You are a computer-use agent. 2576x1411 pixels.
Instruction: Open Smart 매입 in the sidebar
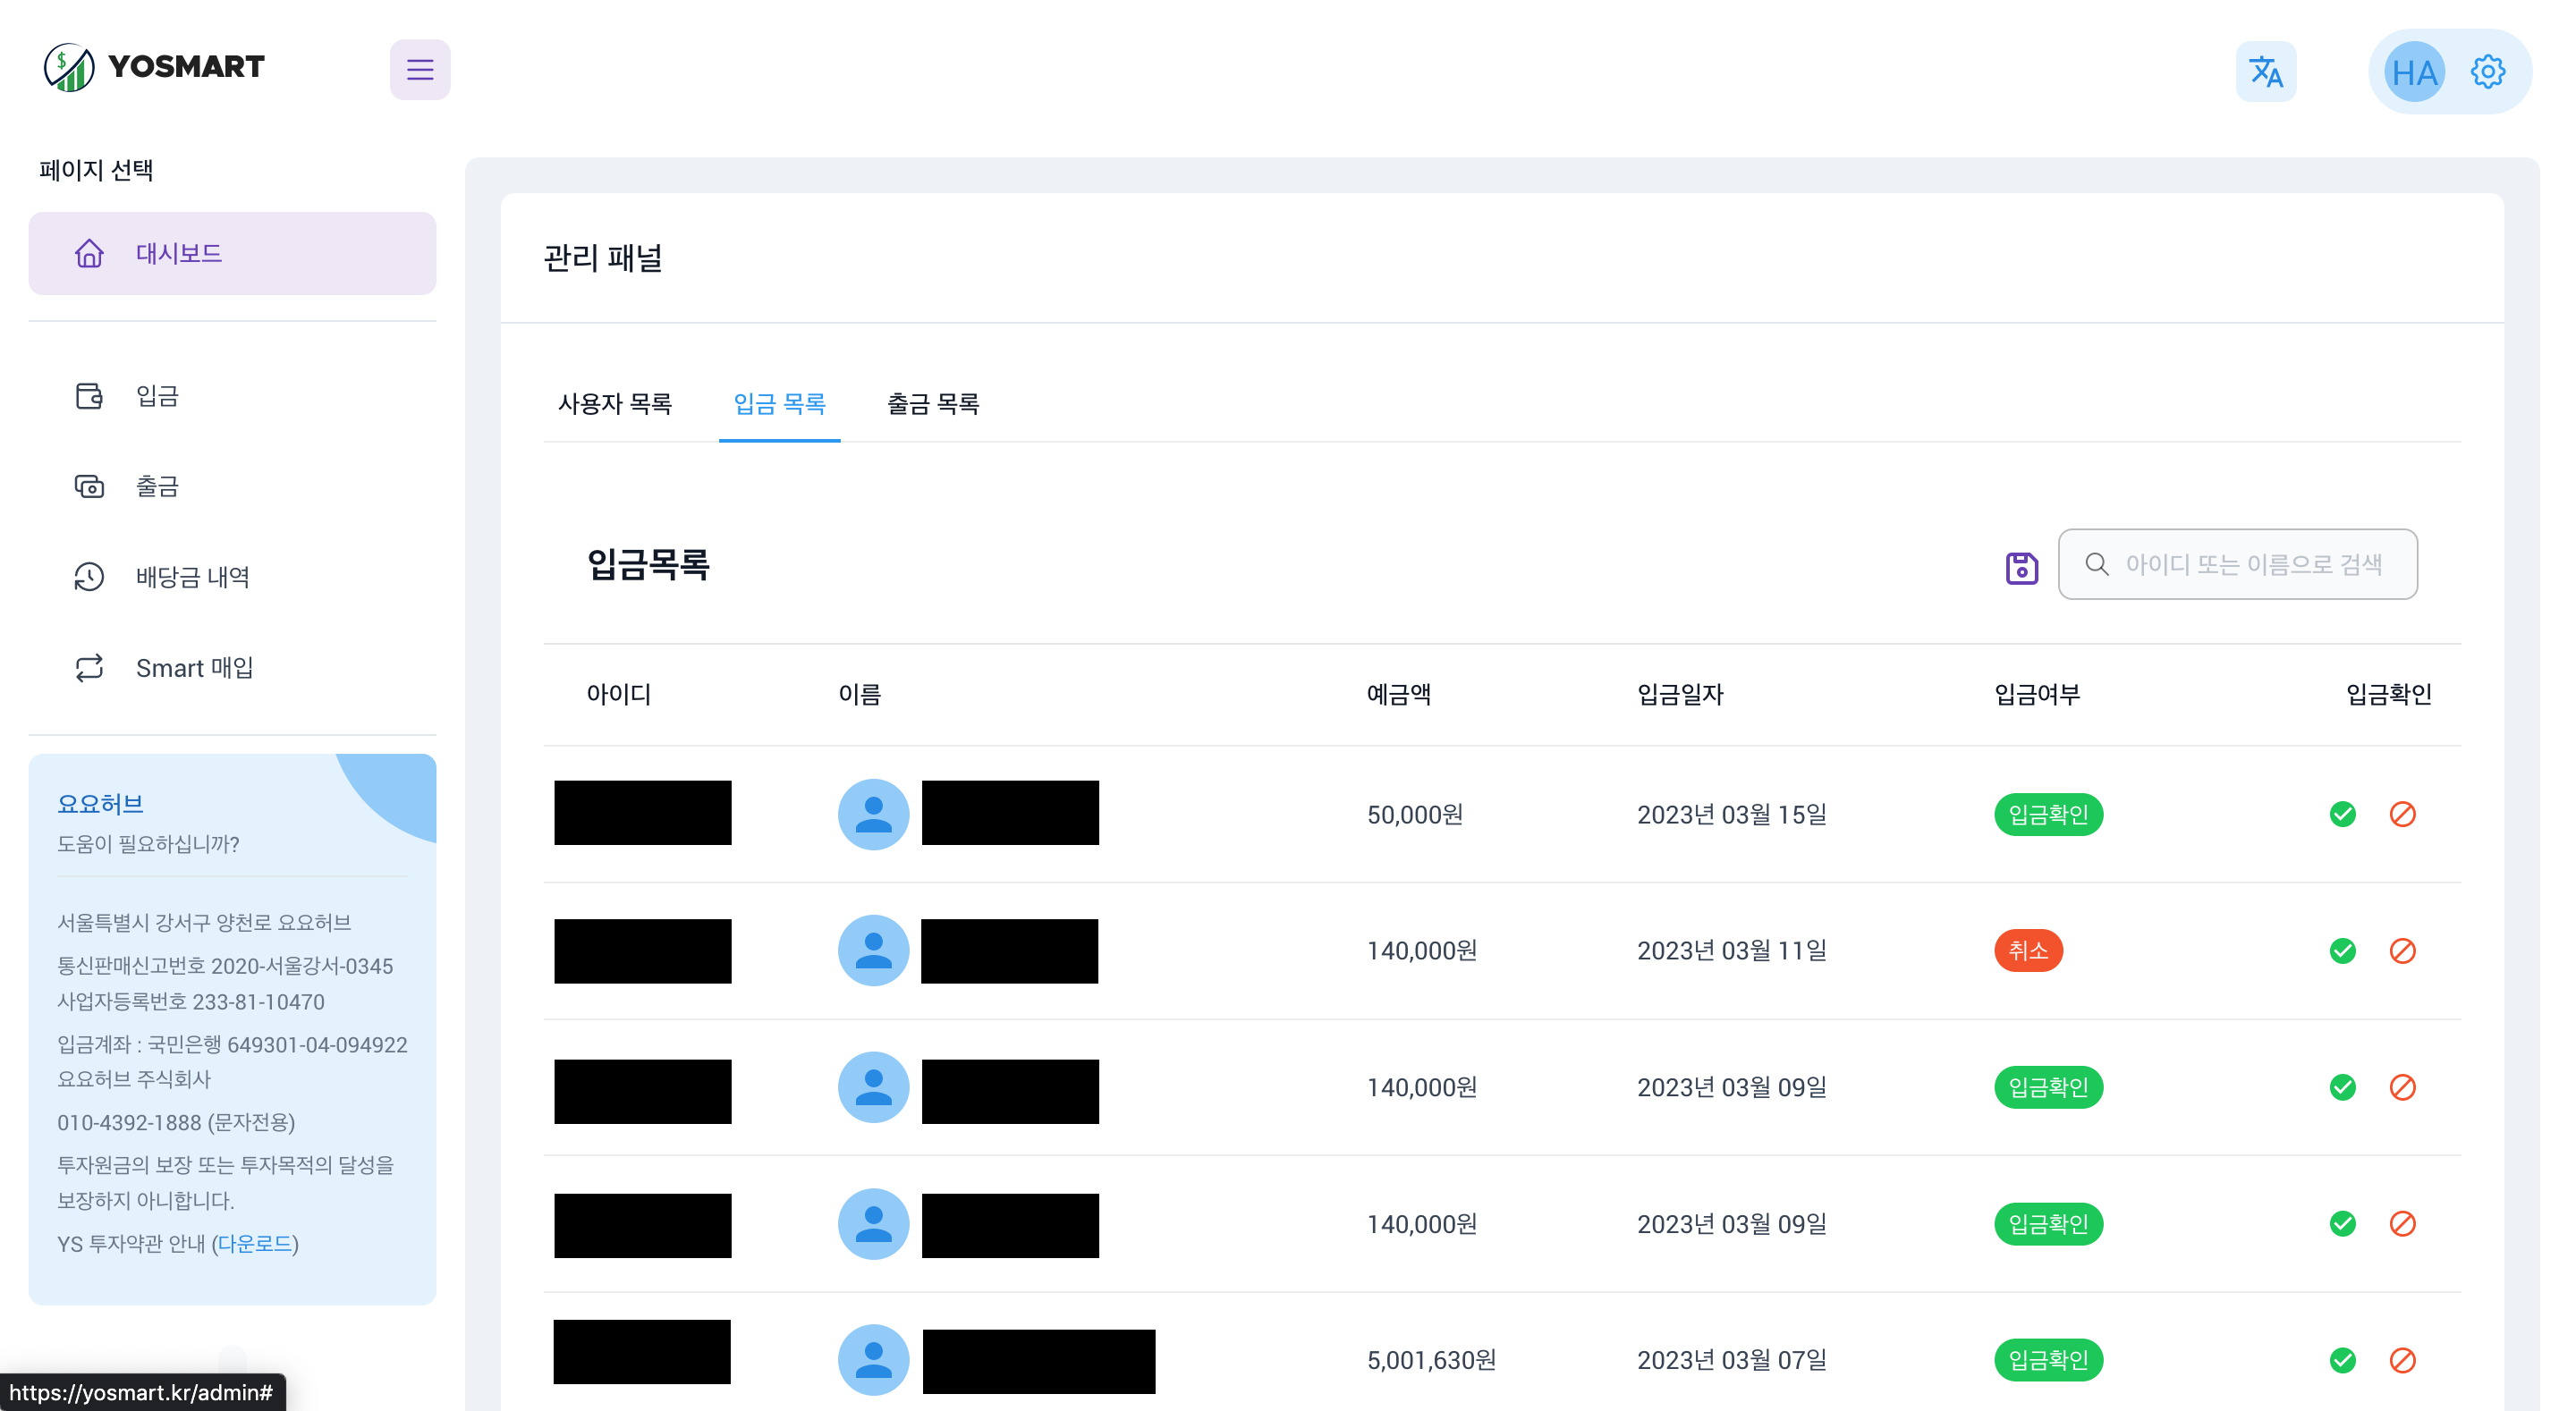click(194, 668)
